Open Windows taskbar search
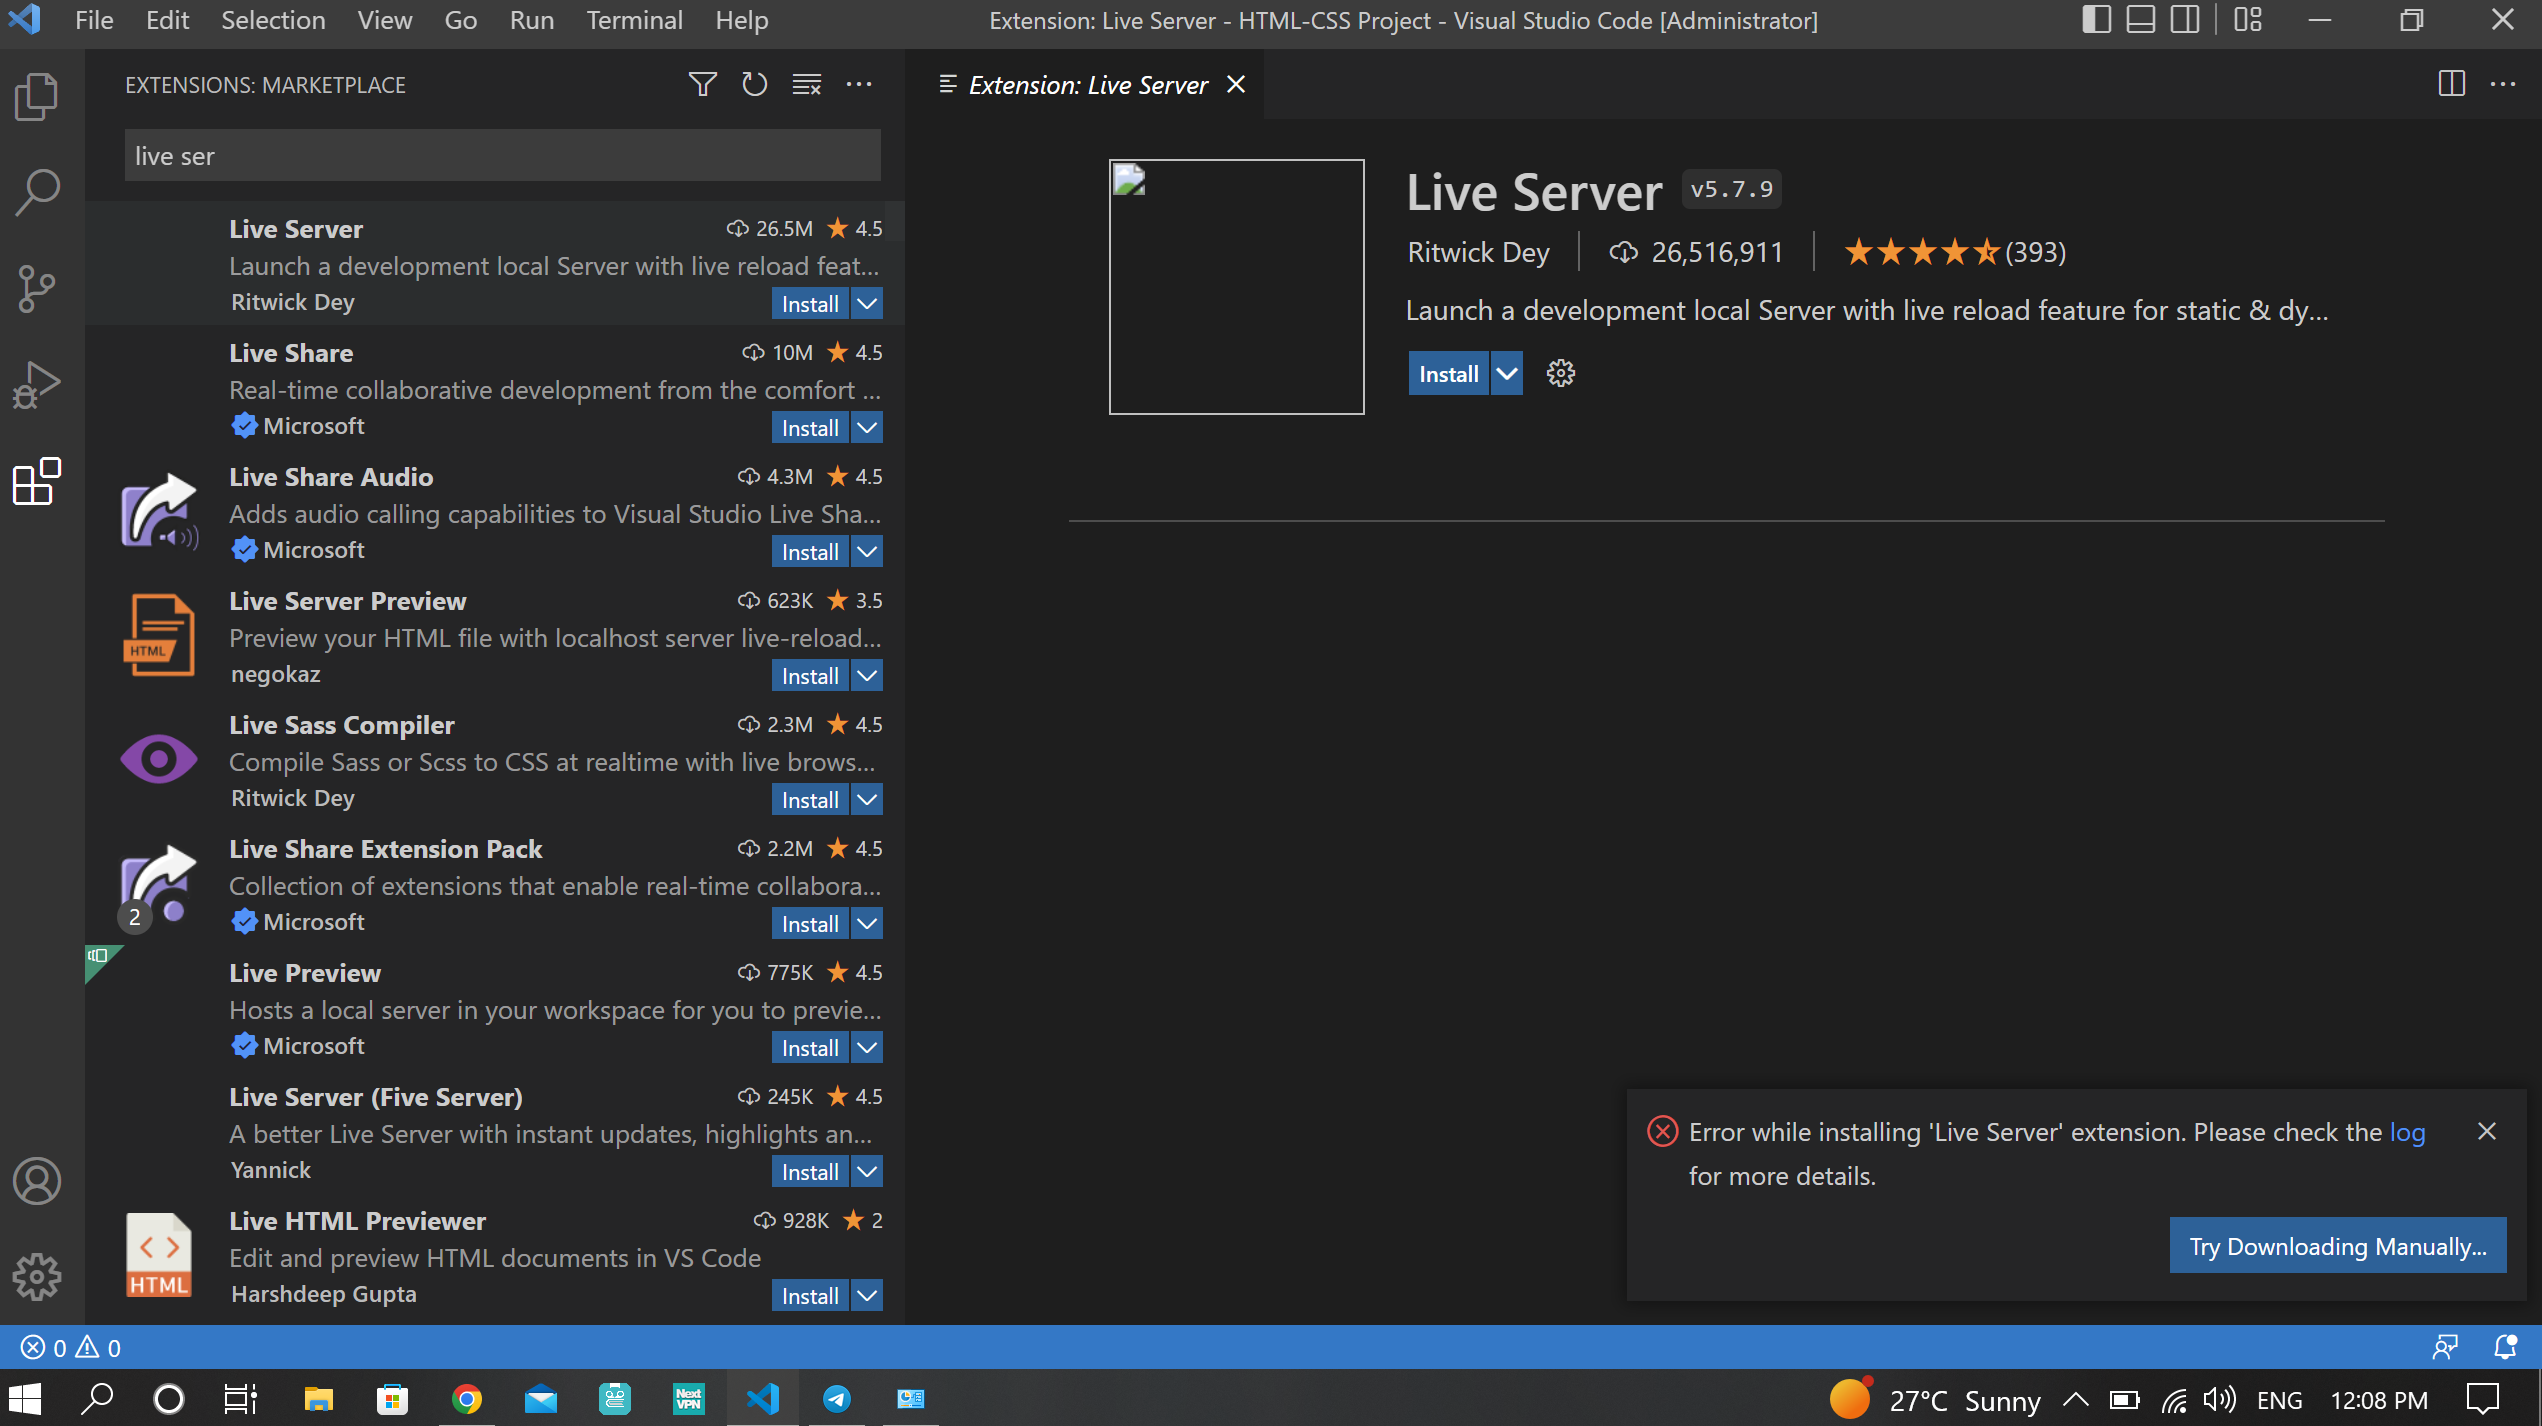 click(97, 1398)
